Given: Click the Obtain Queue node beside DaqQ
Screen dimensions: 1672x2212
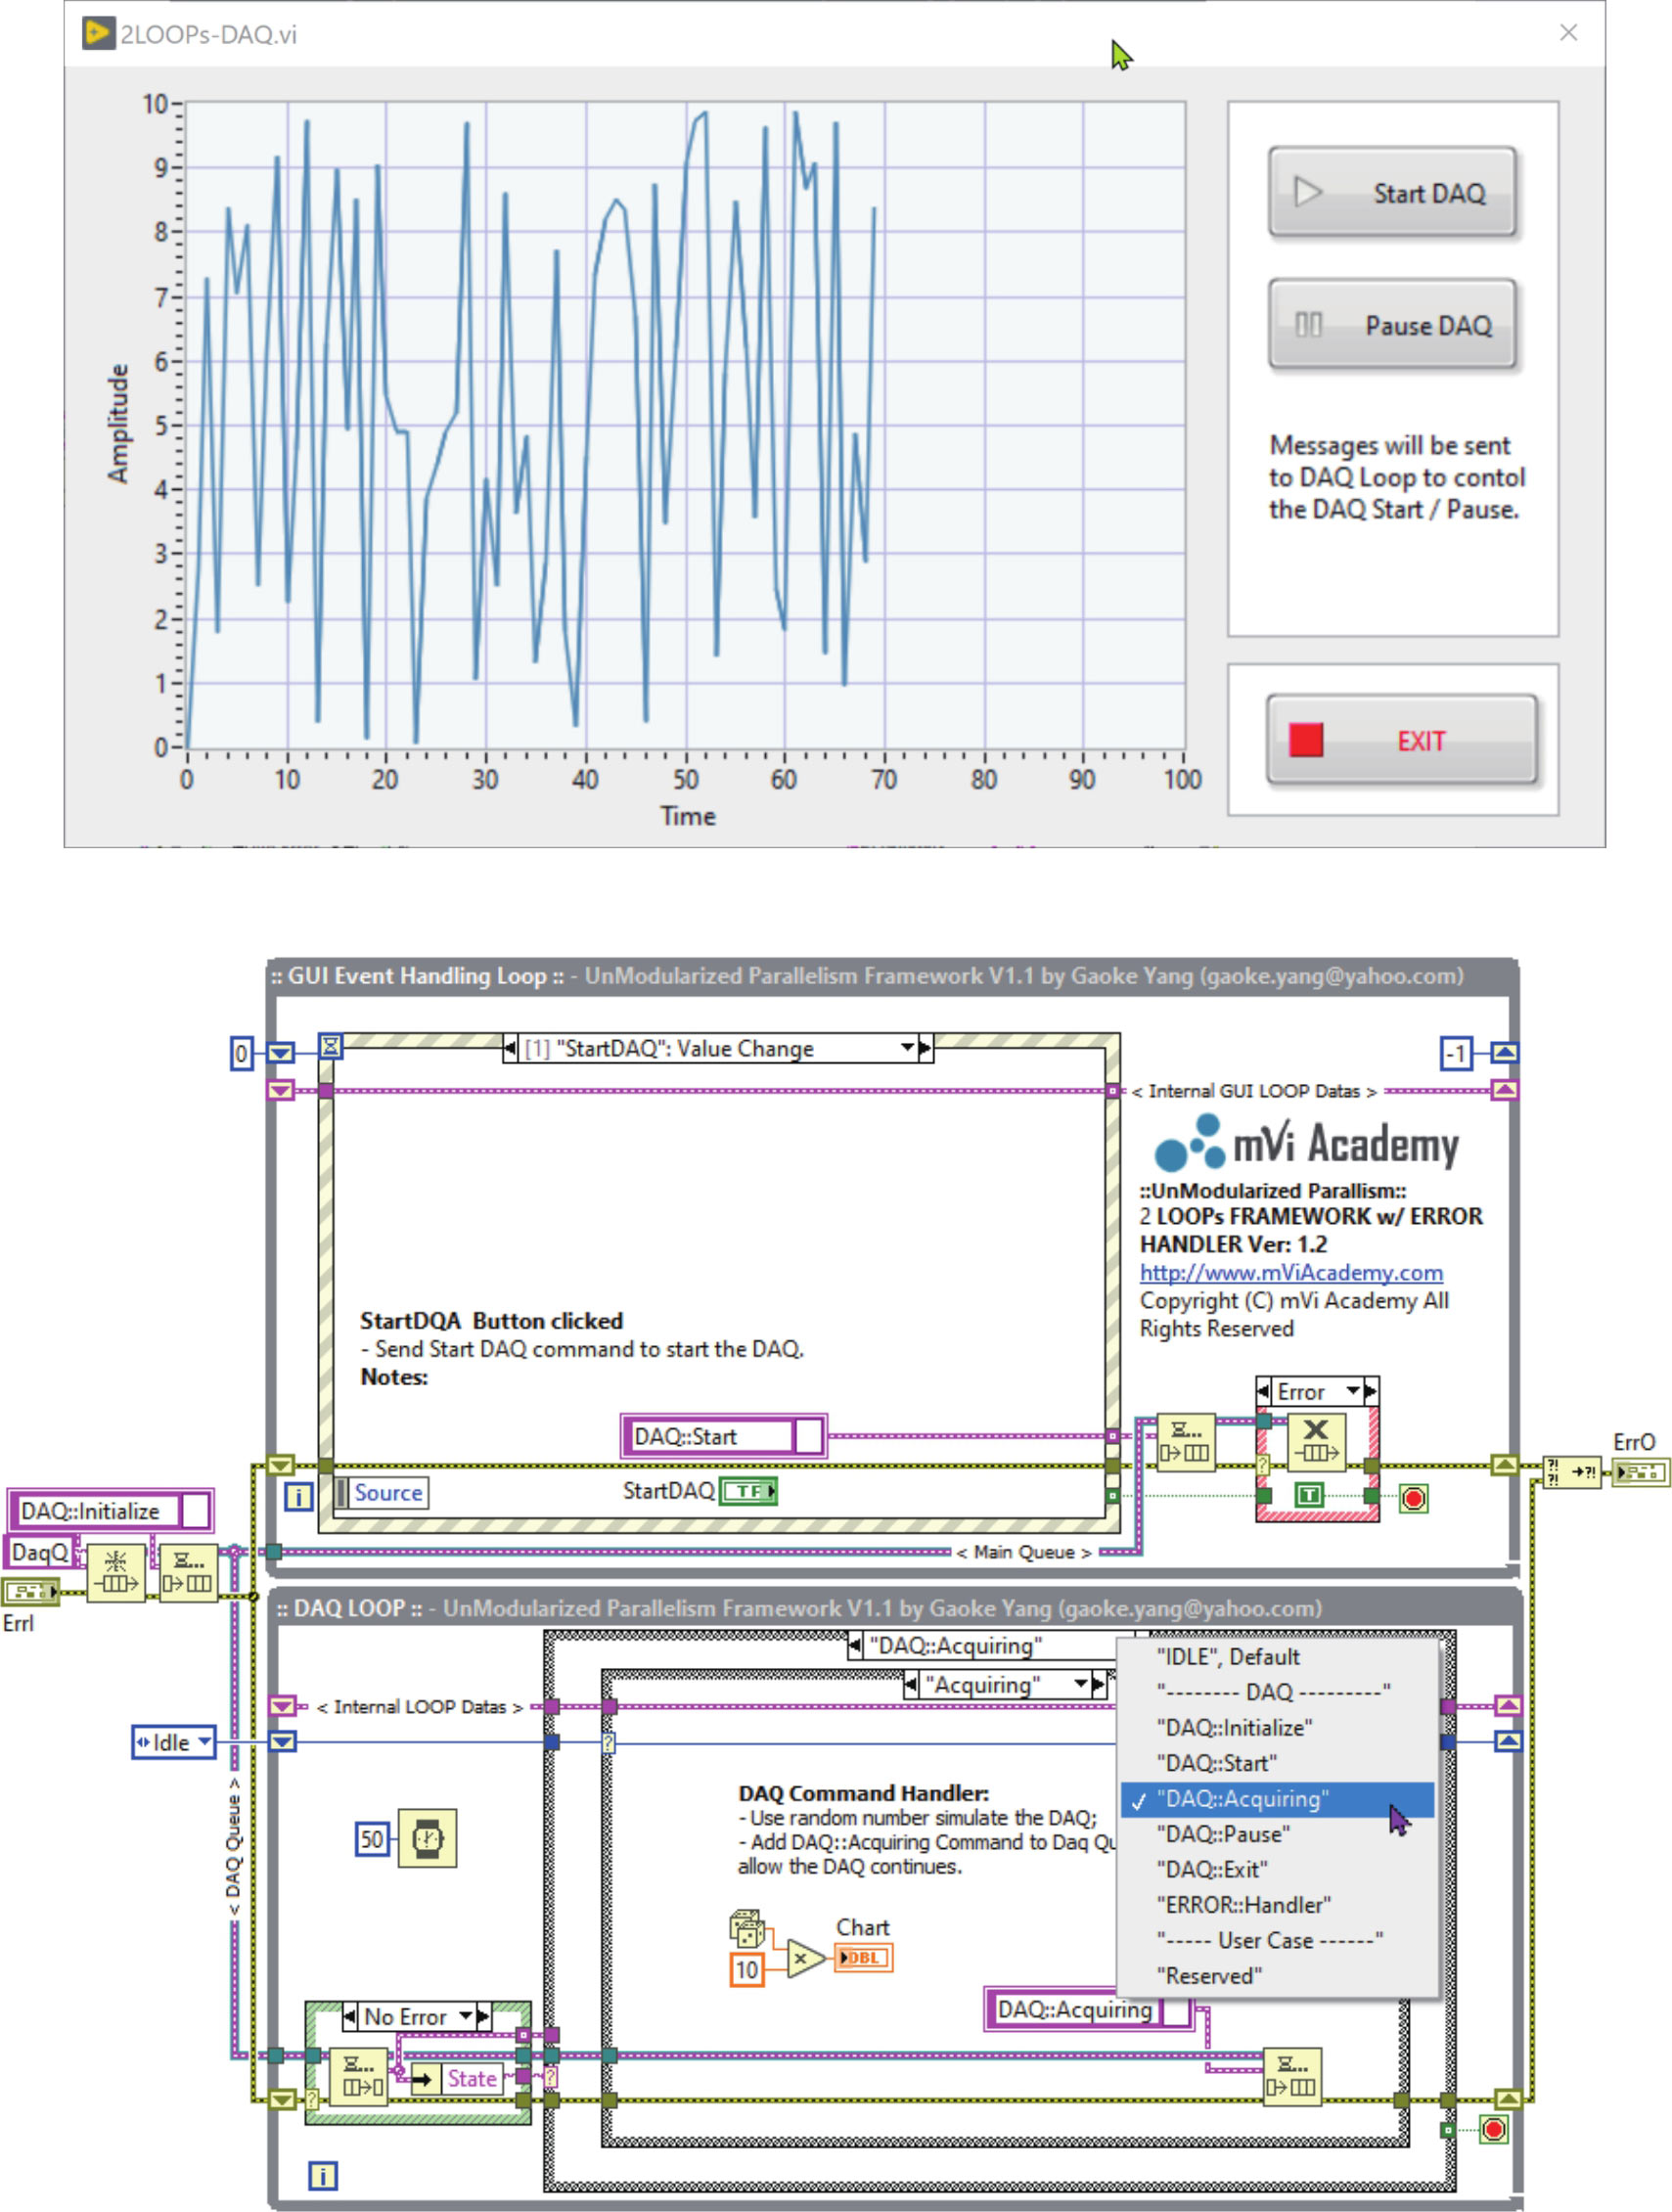Looking at the screenshot, I should 116,1573.
